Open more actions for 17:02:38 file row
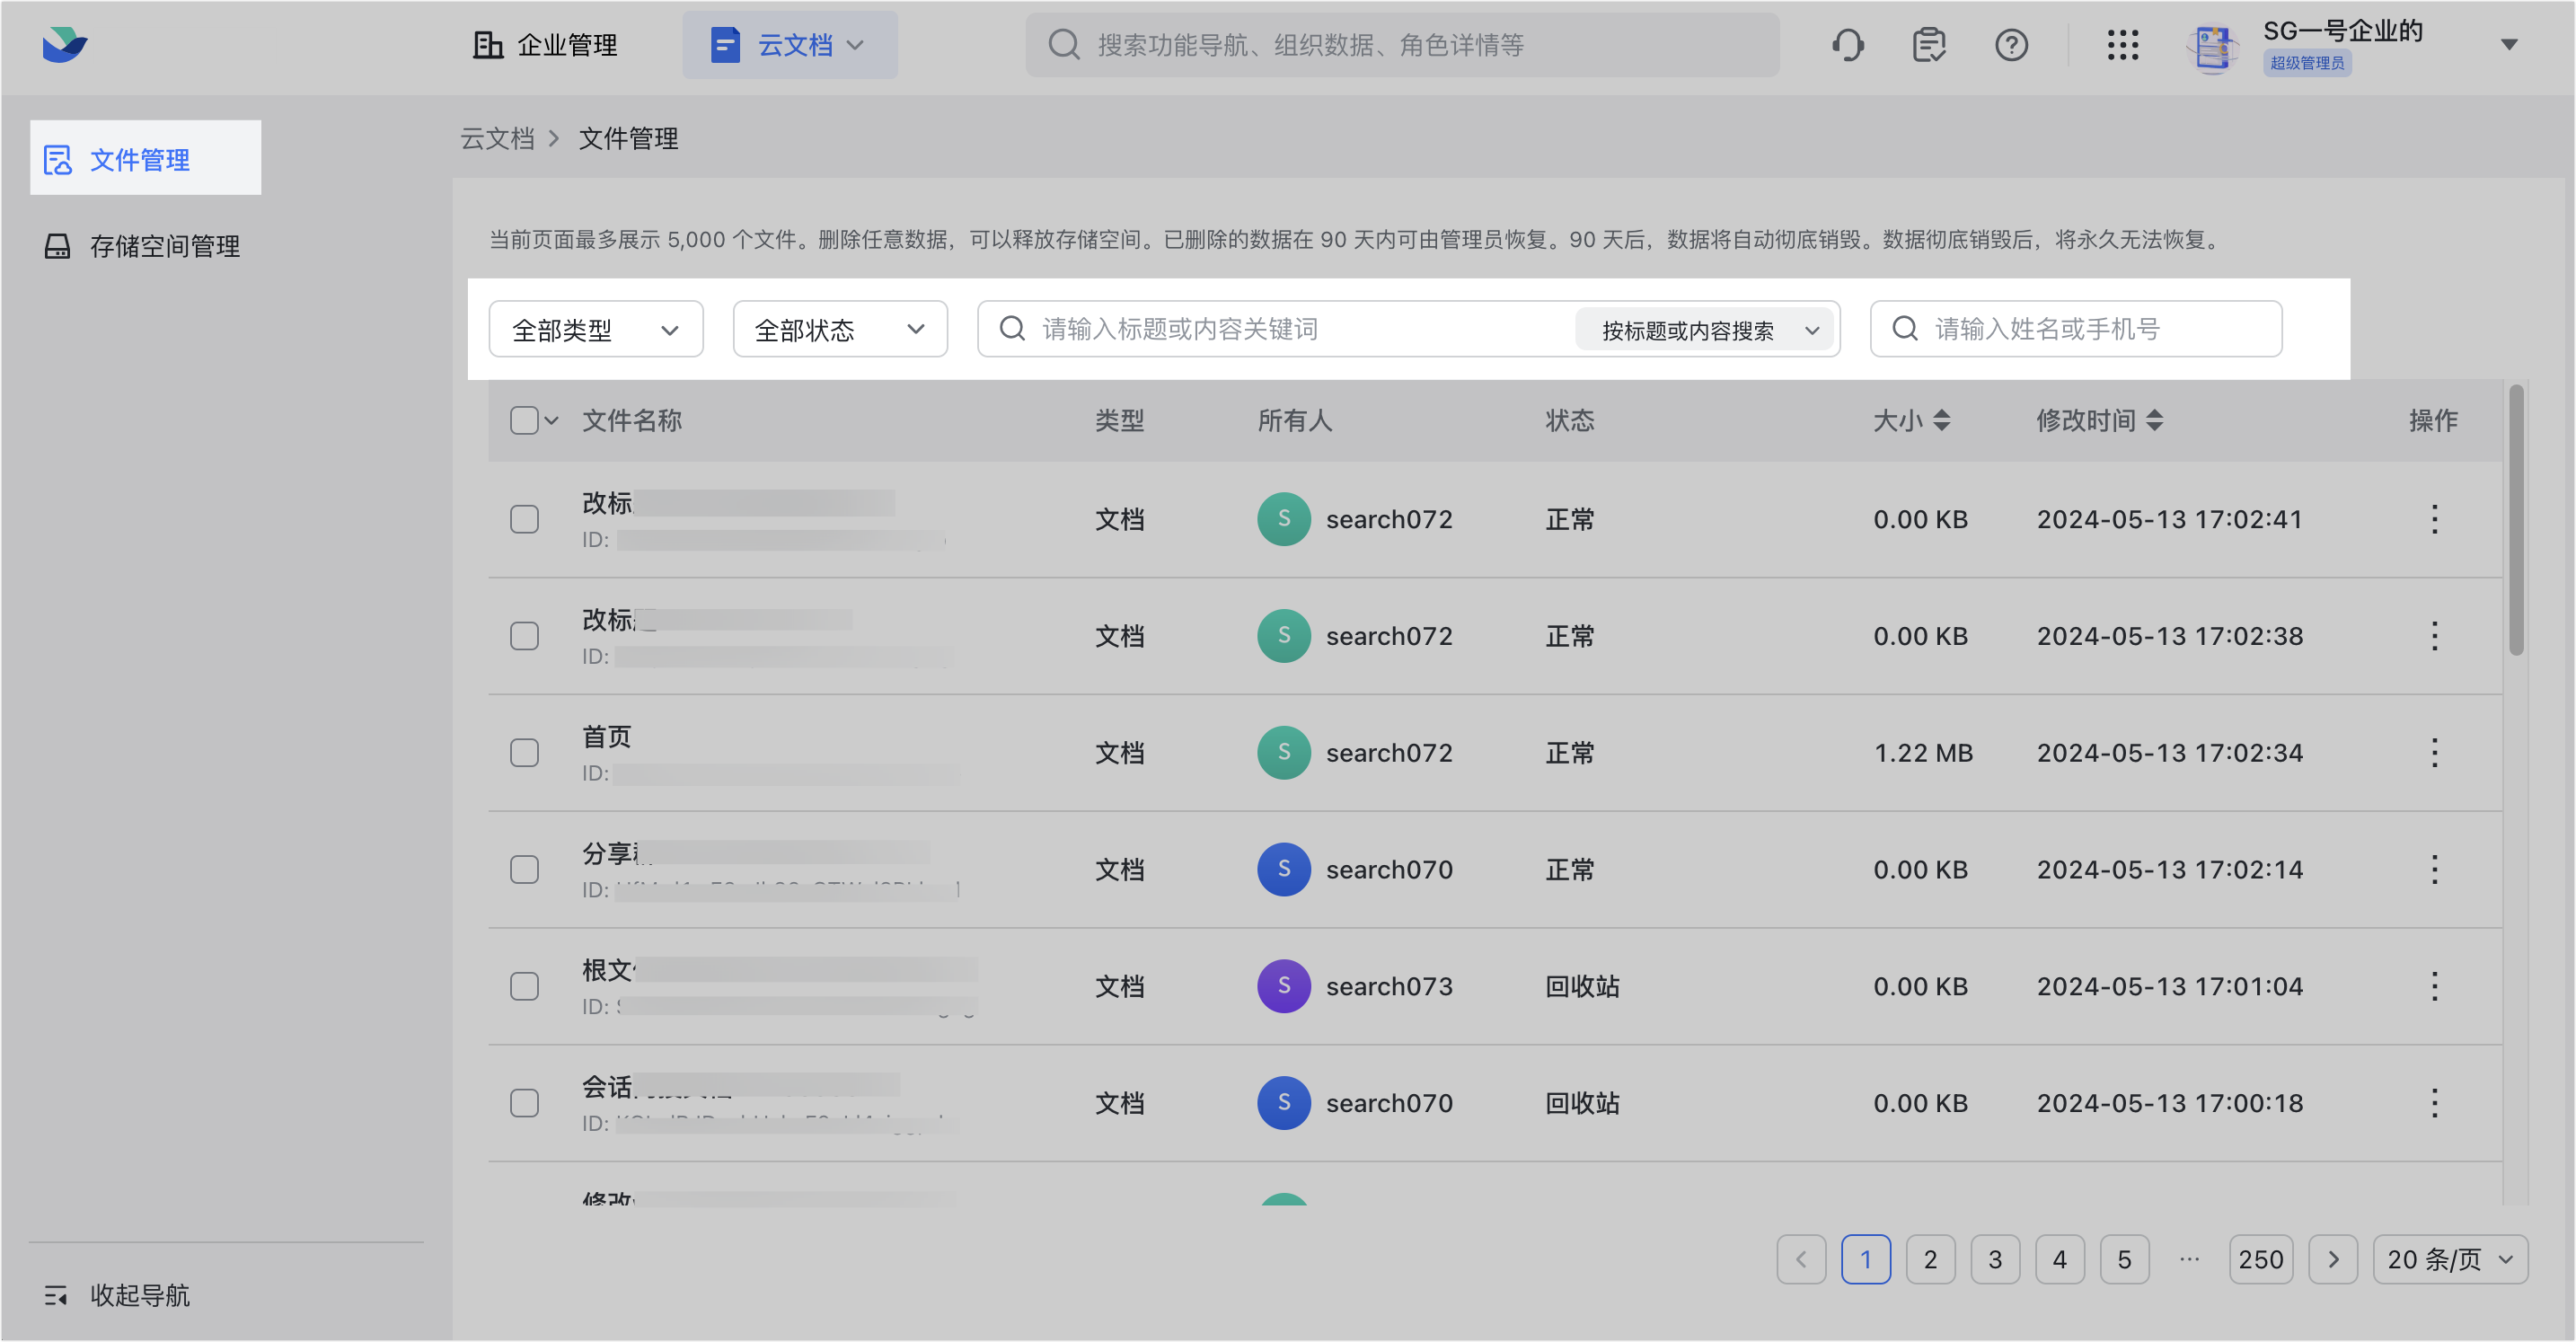2576x1342 pixels. [x=2434, y=636]
